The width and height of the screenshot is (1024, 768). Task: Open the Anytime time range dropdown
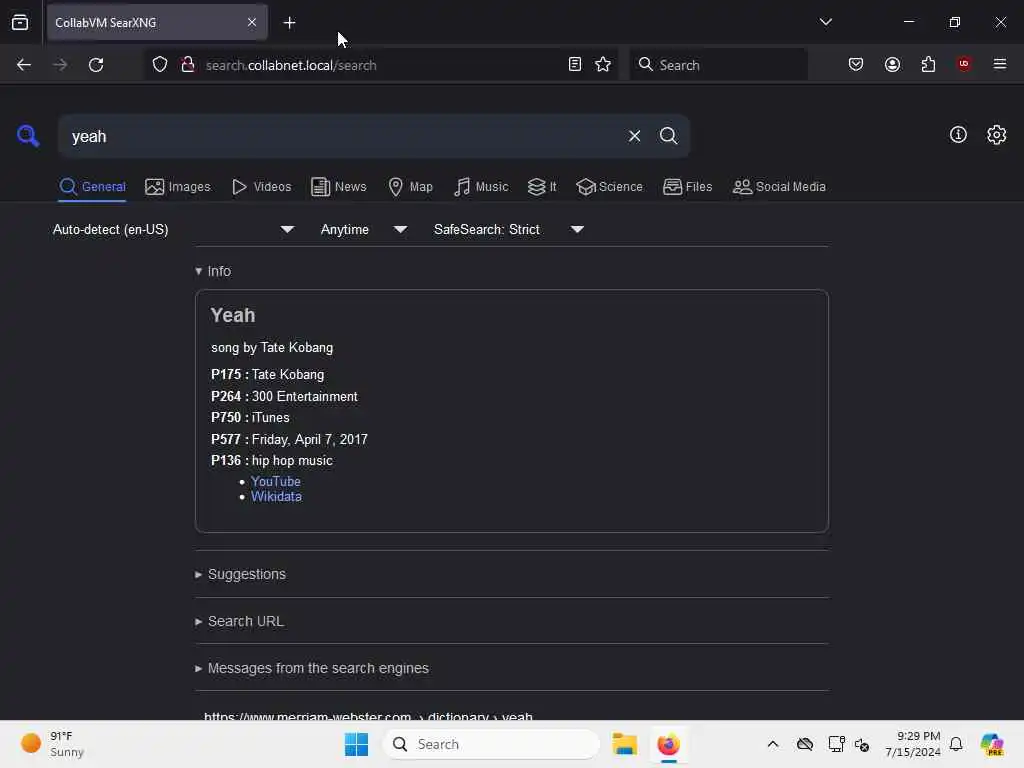point(364,229)
